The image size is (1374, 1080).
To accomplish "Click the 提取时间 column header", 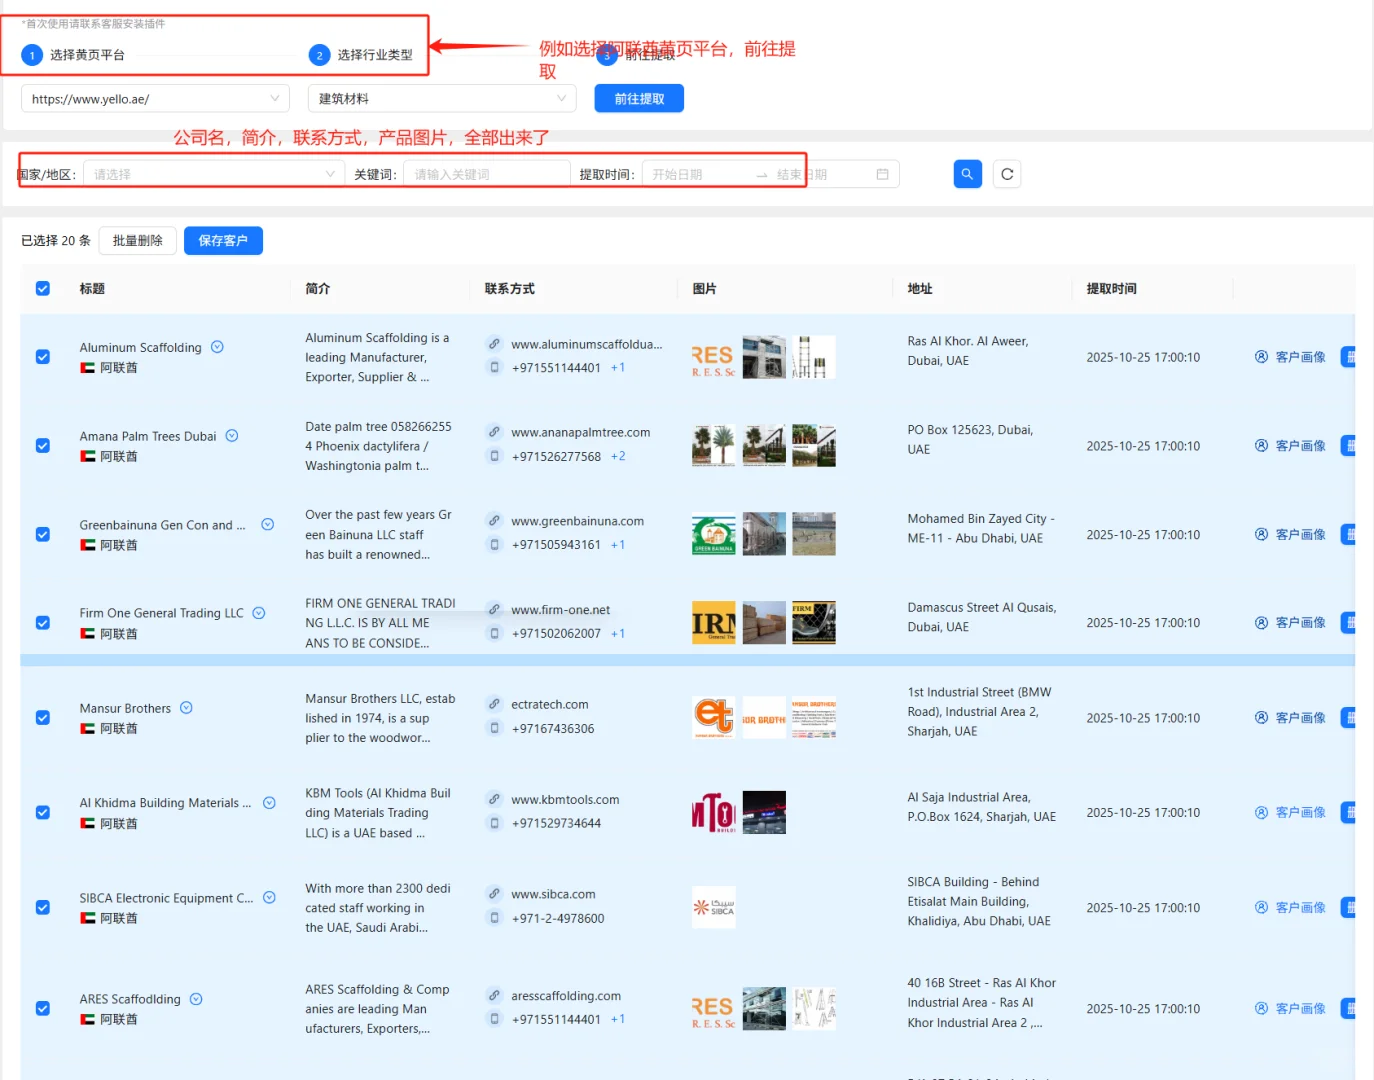I will pos(1112,289).
